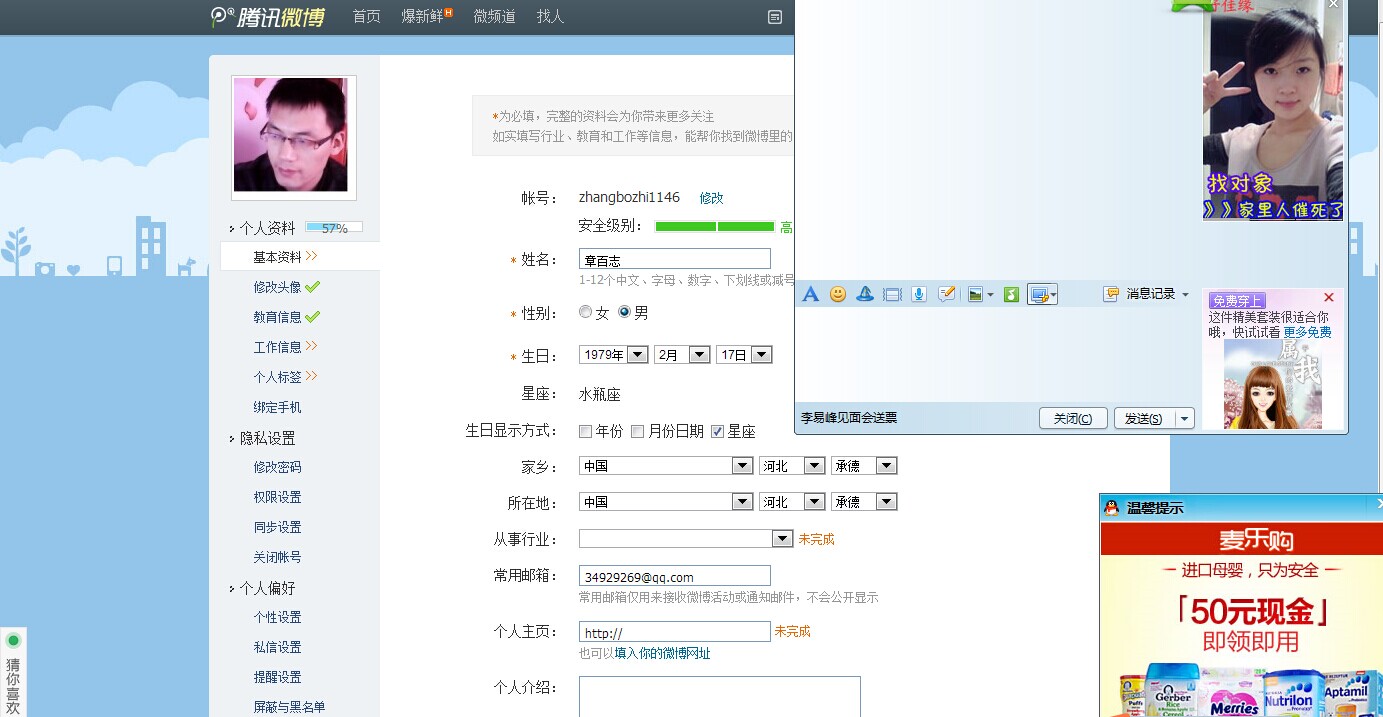Click the green dot icon above 猜你喜欢
1383x717 pixels.
pos(14,640)
